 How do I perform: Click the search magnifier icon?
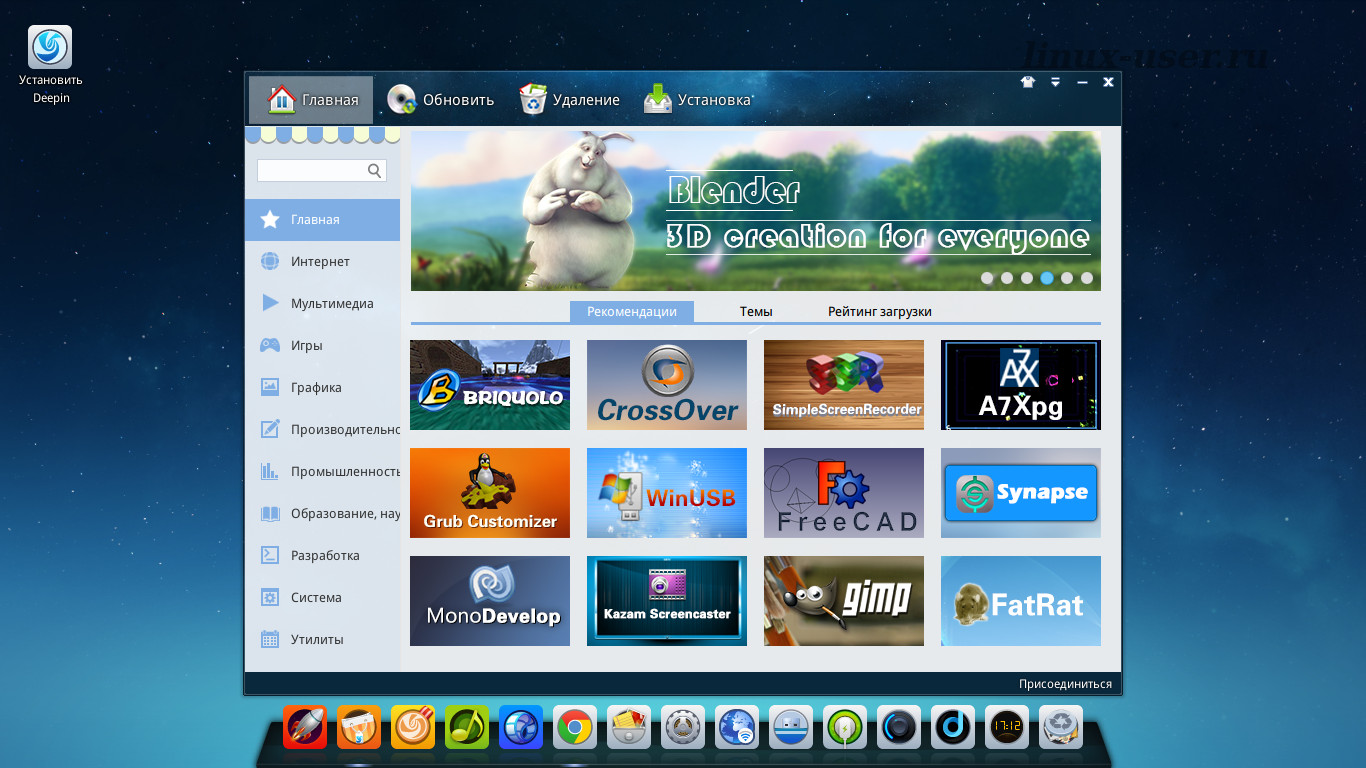click(x=375, y=171)
